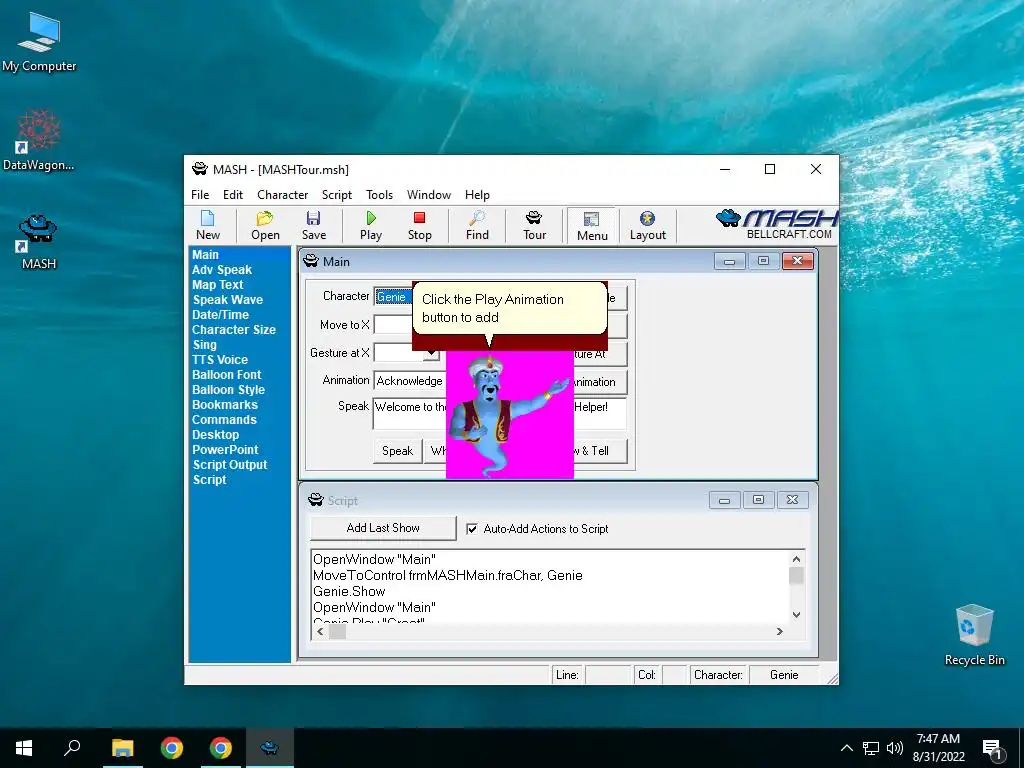Open PowerPoint from the sidebar

point(225,450)
